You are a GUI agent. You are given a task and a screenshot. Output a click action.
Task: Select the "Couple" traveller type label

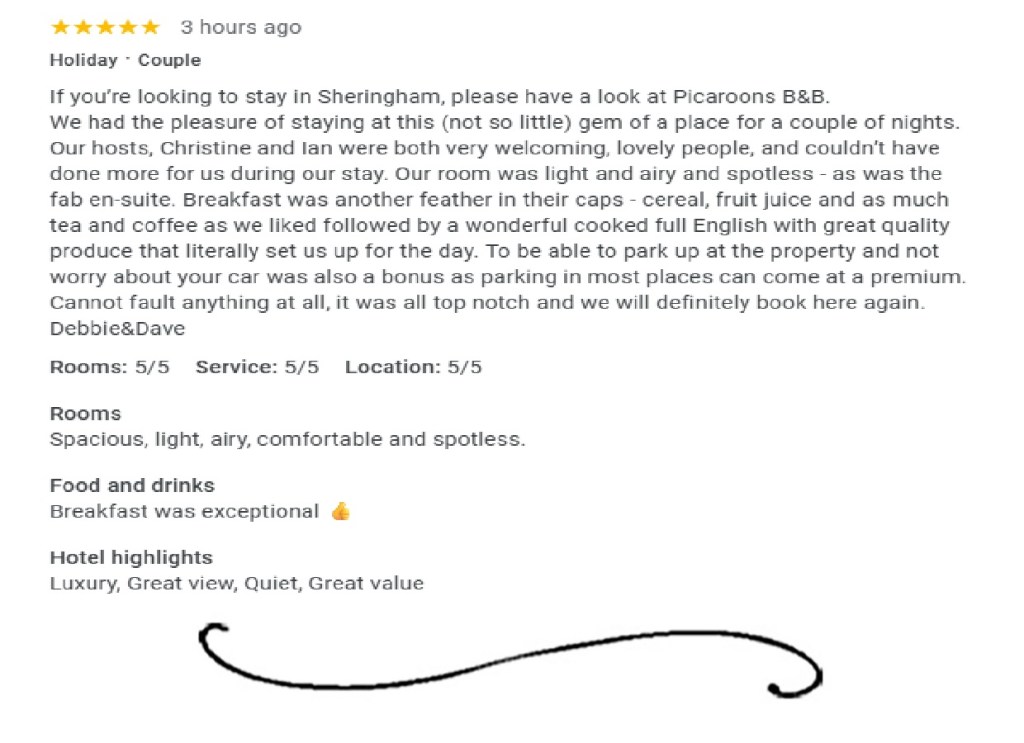[x=169, y=60]
